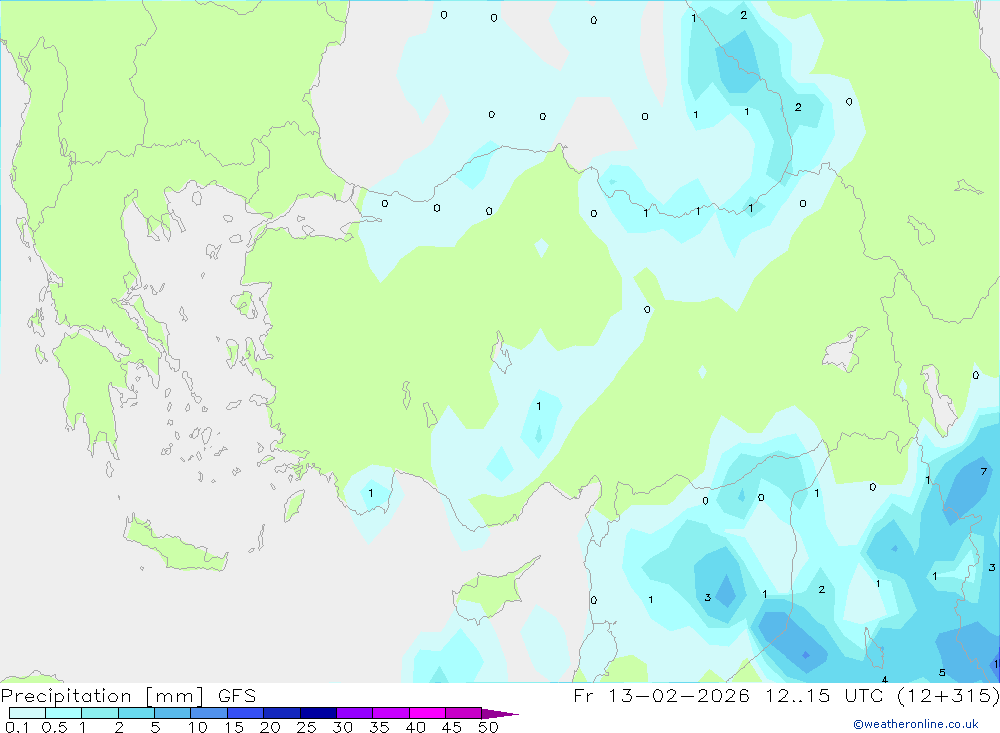Click the 25 to 30 mm legend swatch

point(318,713)
